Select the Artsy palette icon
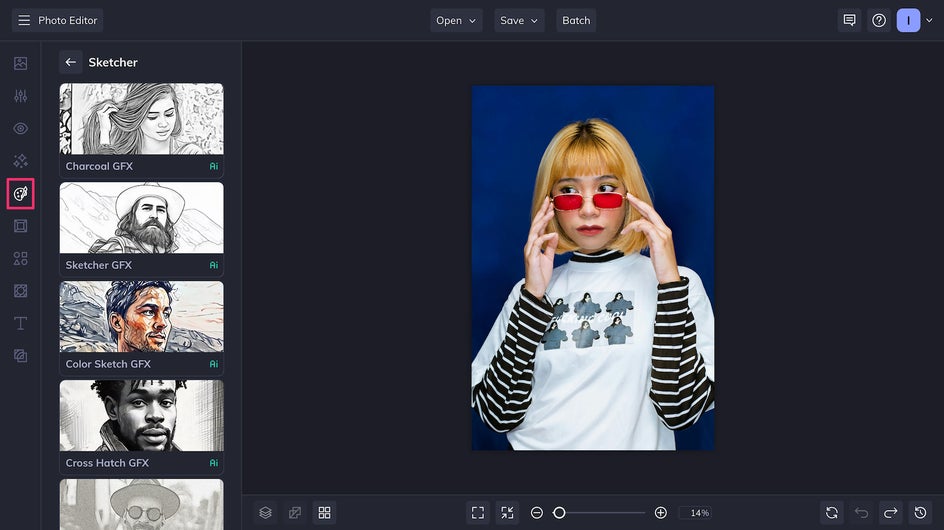This screenshot has height=530, width=944. click(x=20, y=193)
